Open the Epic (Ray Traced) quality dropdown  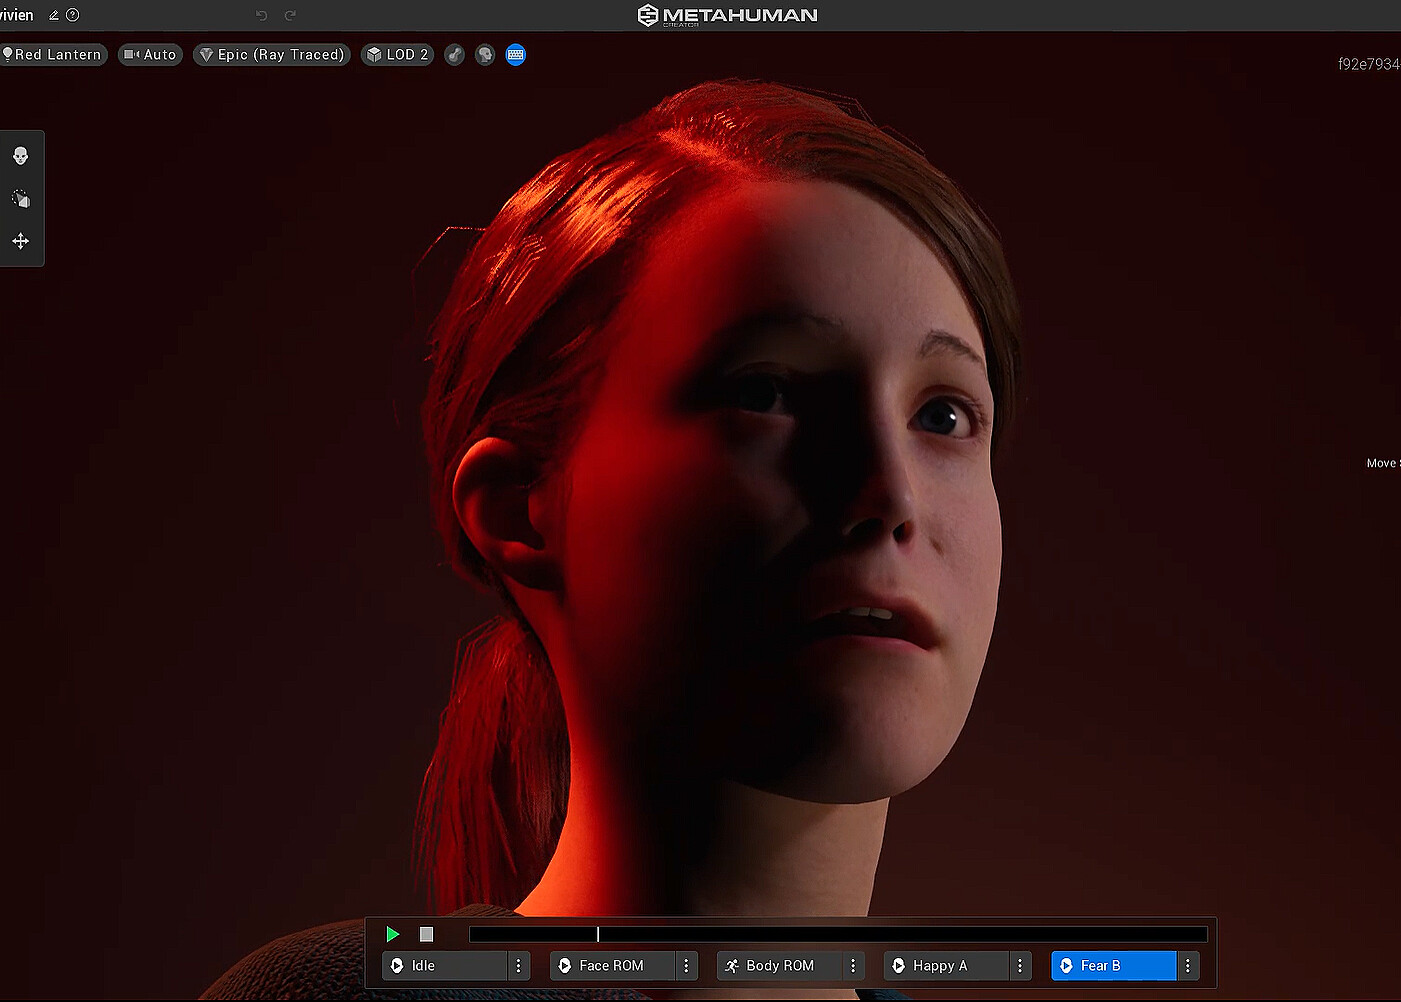point(272,55)
